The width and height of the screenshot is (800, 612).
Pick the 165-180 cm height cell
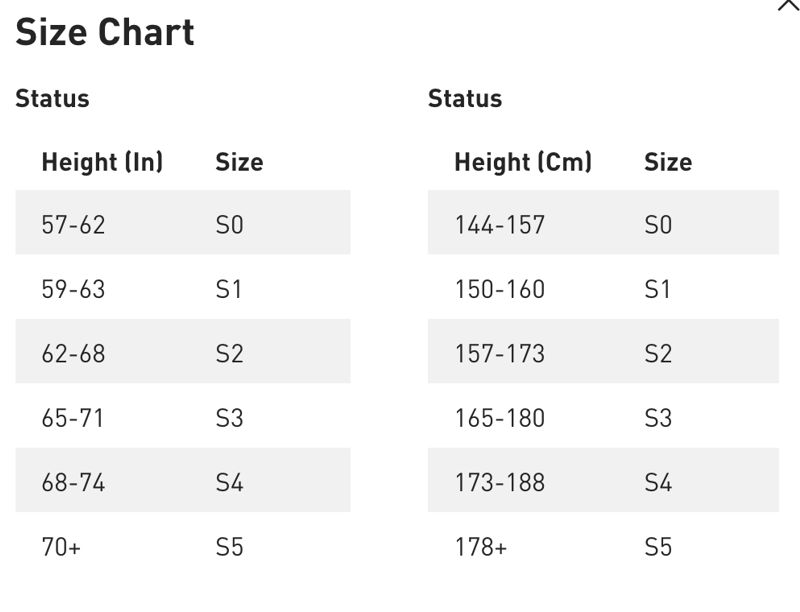(500, 418)
